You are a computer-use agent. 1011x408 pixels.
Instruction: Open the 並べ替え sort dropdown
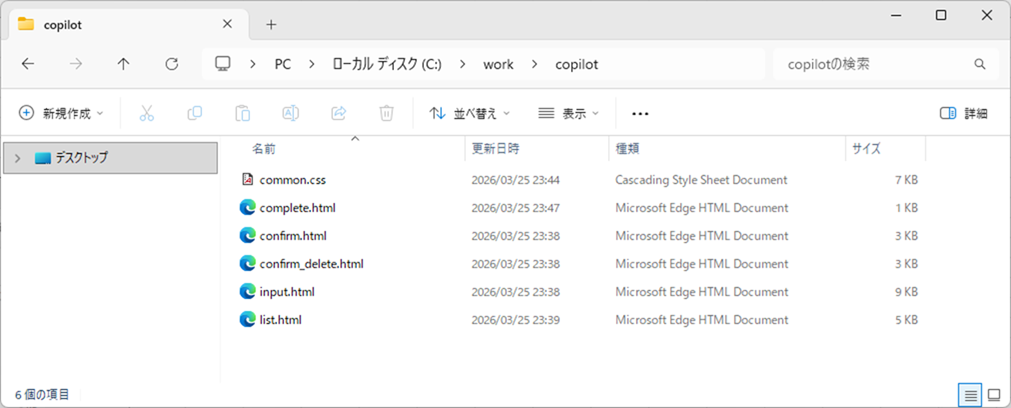pyautogui.click(x=470, y=113)
